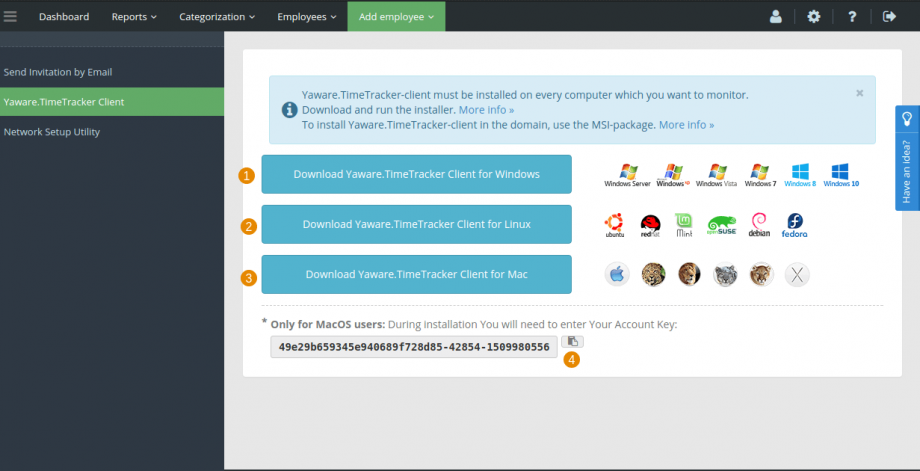
Task: Open More info link about installer
Action: tap(486, 110)
